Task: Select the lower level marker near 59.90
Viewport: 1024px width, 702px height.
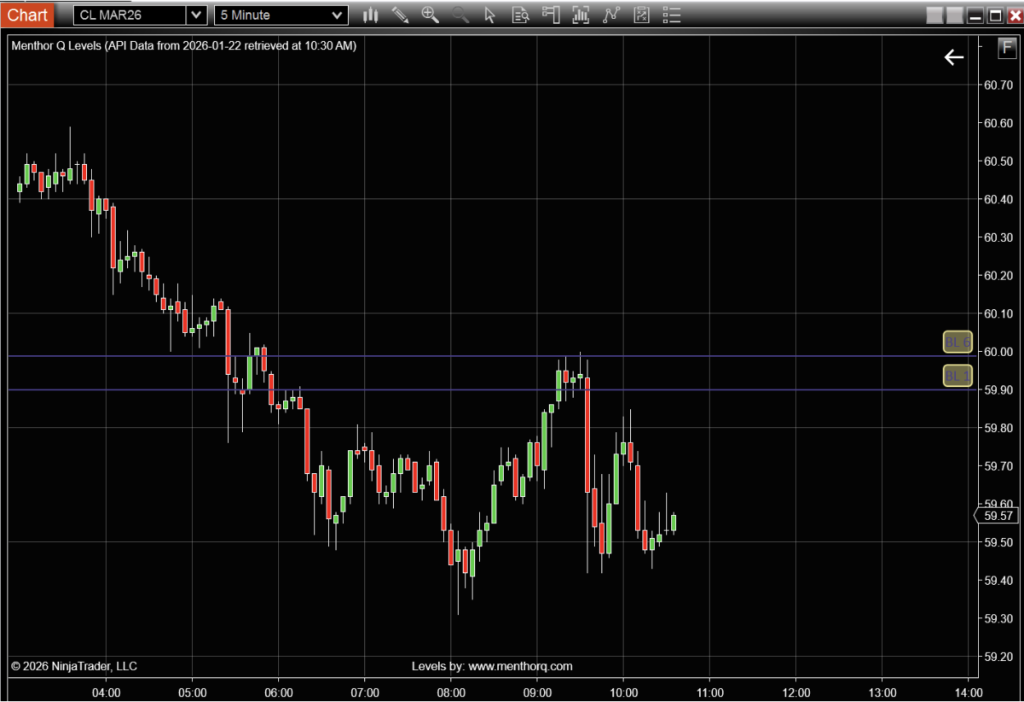Action: tap(957, 376)
